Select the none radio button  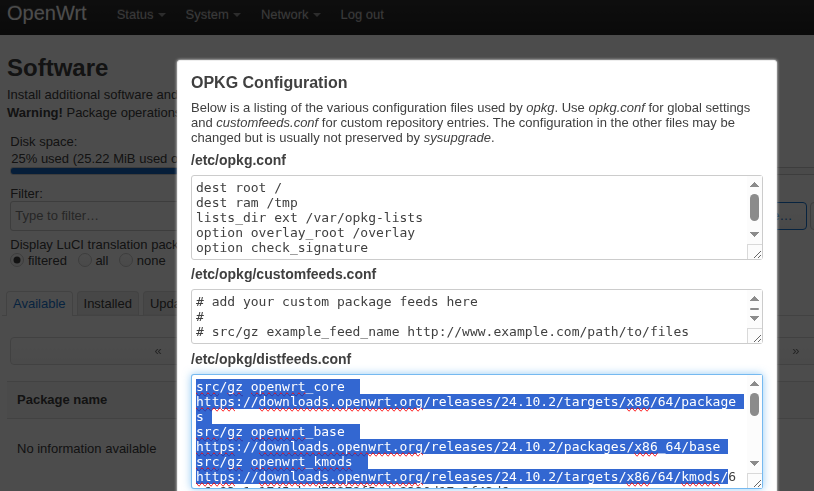pos(126,261)
